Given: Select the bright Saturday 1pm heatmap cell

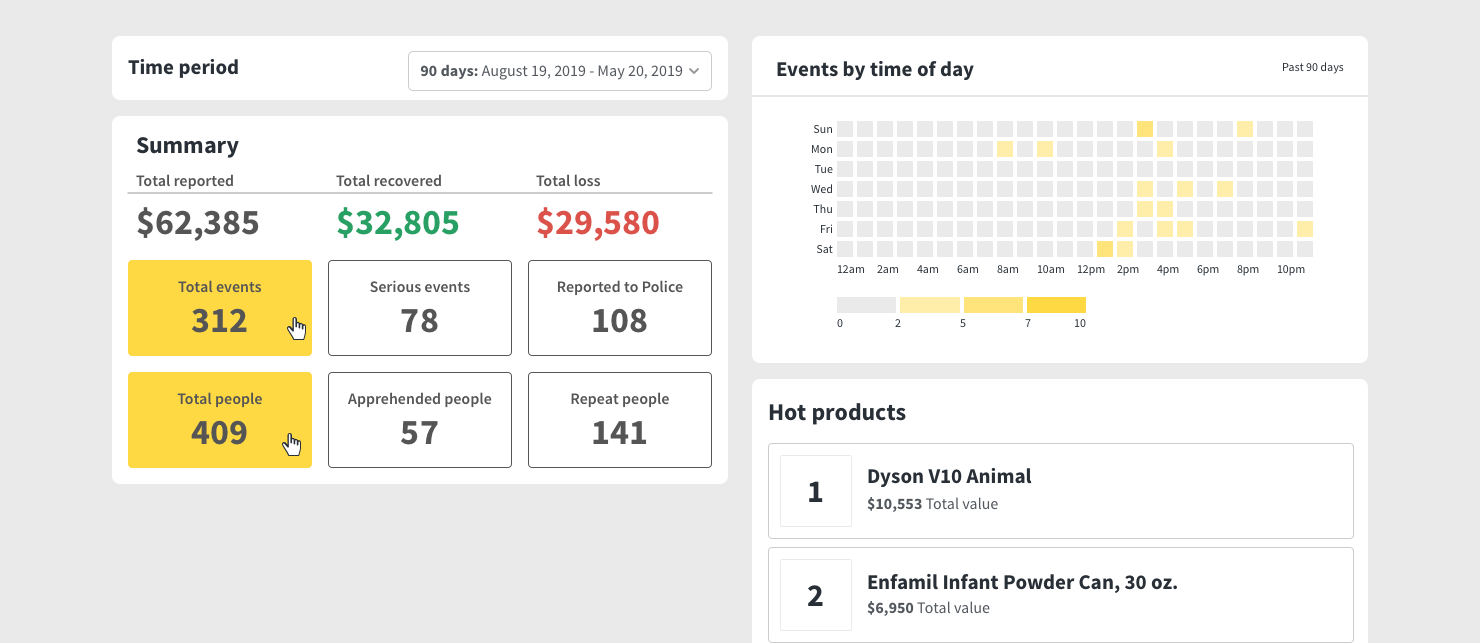Looking at the screenshot, I should pyautogui.click(x=1105, y=249).
